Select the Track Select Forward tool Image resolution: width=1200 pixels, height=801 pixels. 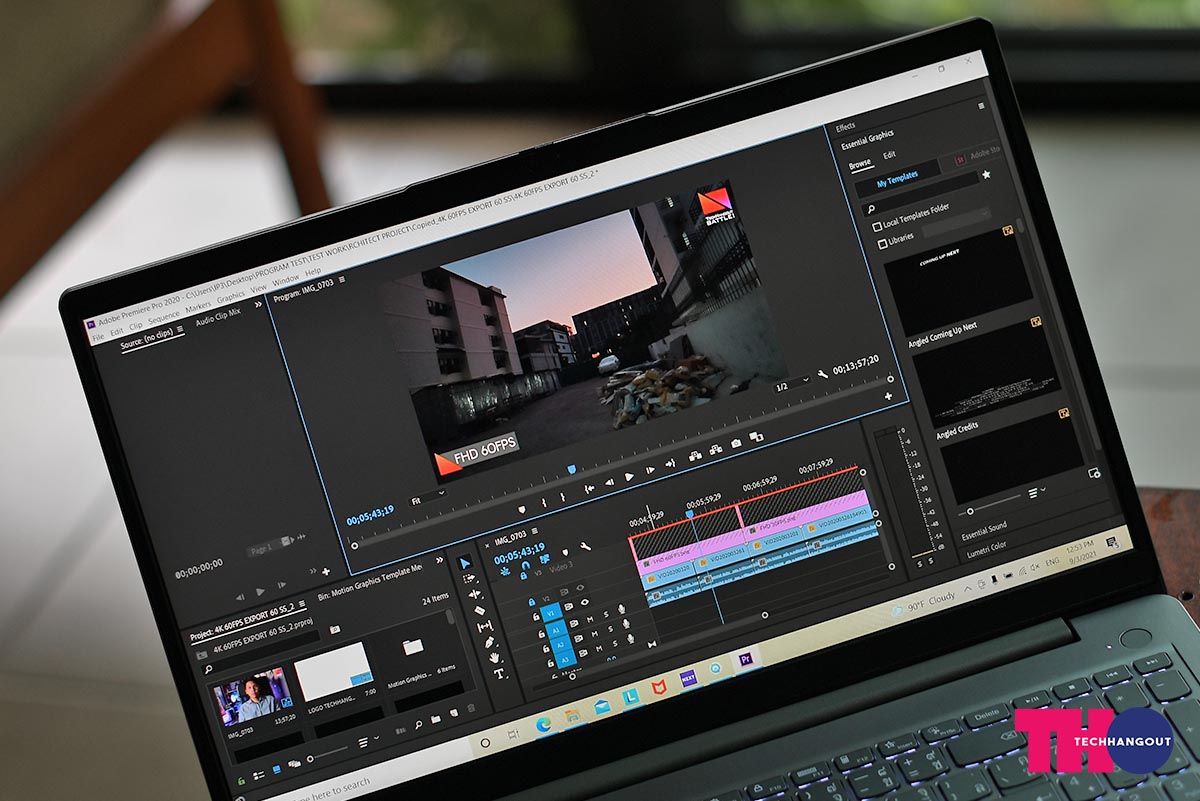pyautogui.click(x=469, y=578)
